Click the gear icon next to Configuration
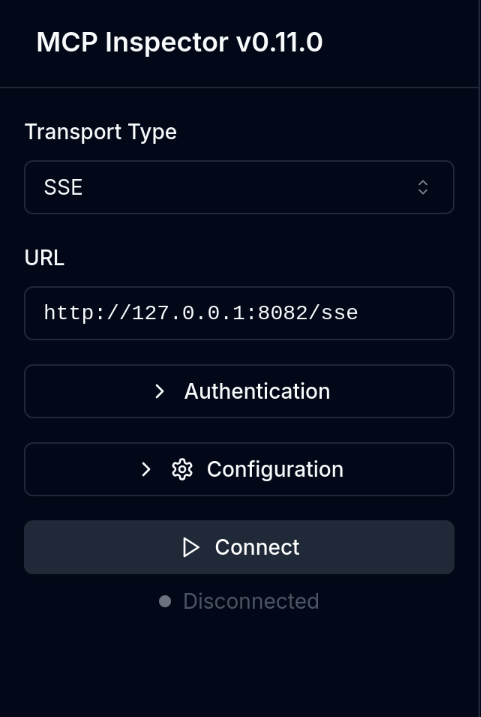 [x=182, y=470]
